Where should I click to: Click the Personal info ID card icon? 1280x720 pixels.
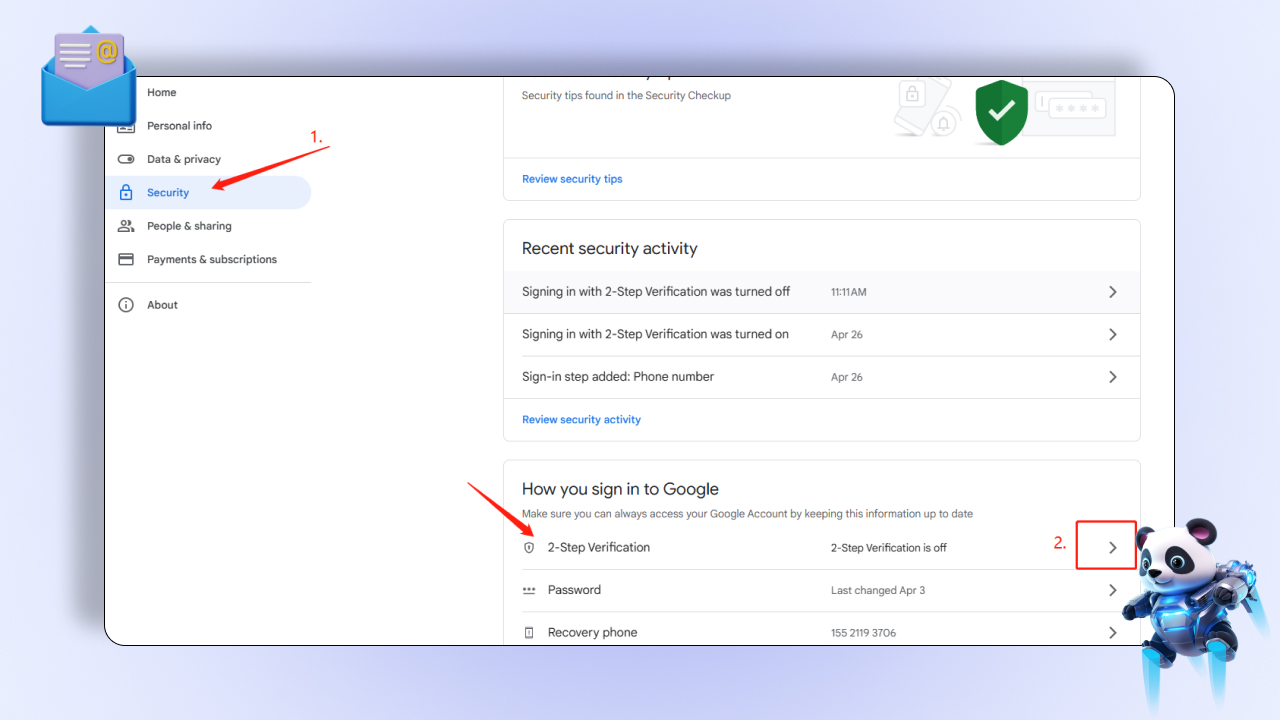tap(126, 127)
